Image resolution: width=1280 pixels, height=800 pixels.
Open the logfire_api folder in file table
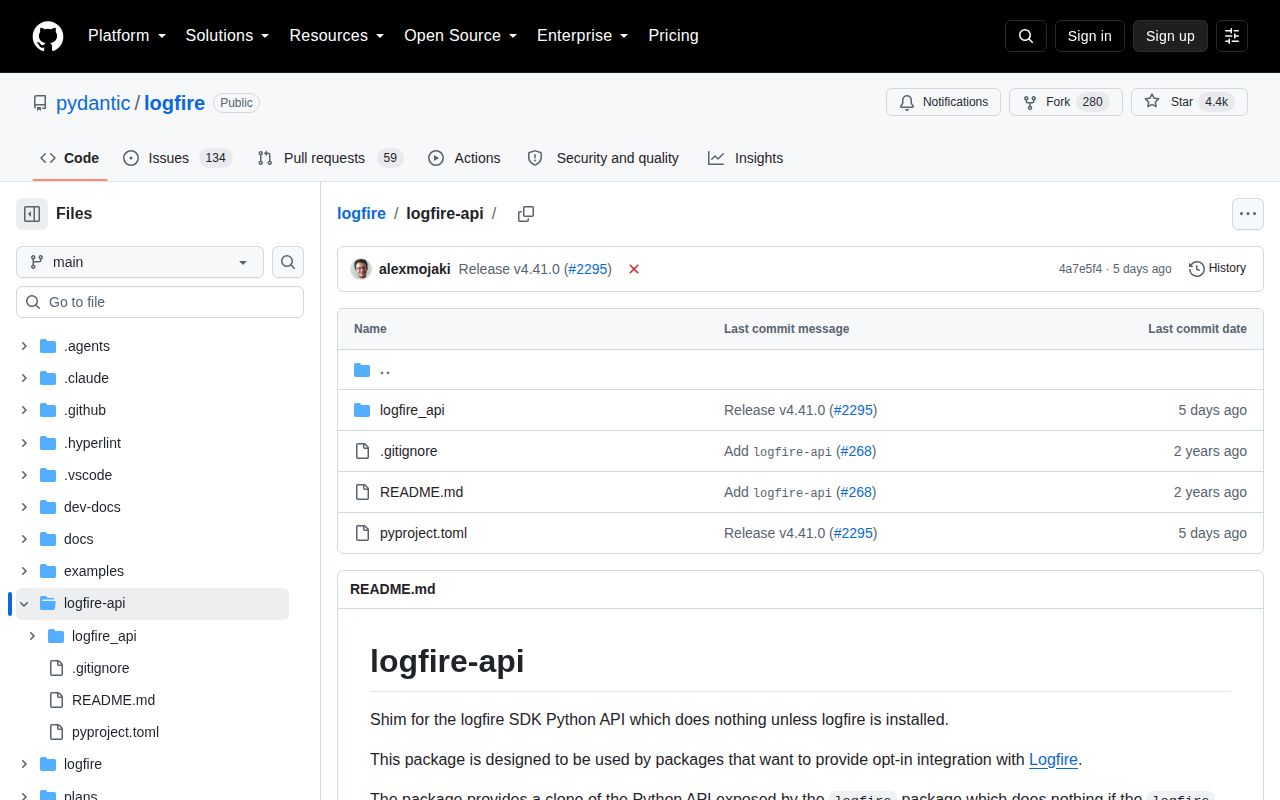click(412, 410)
